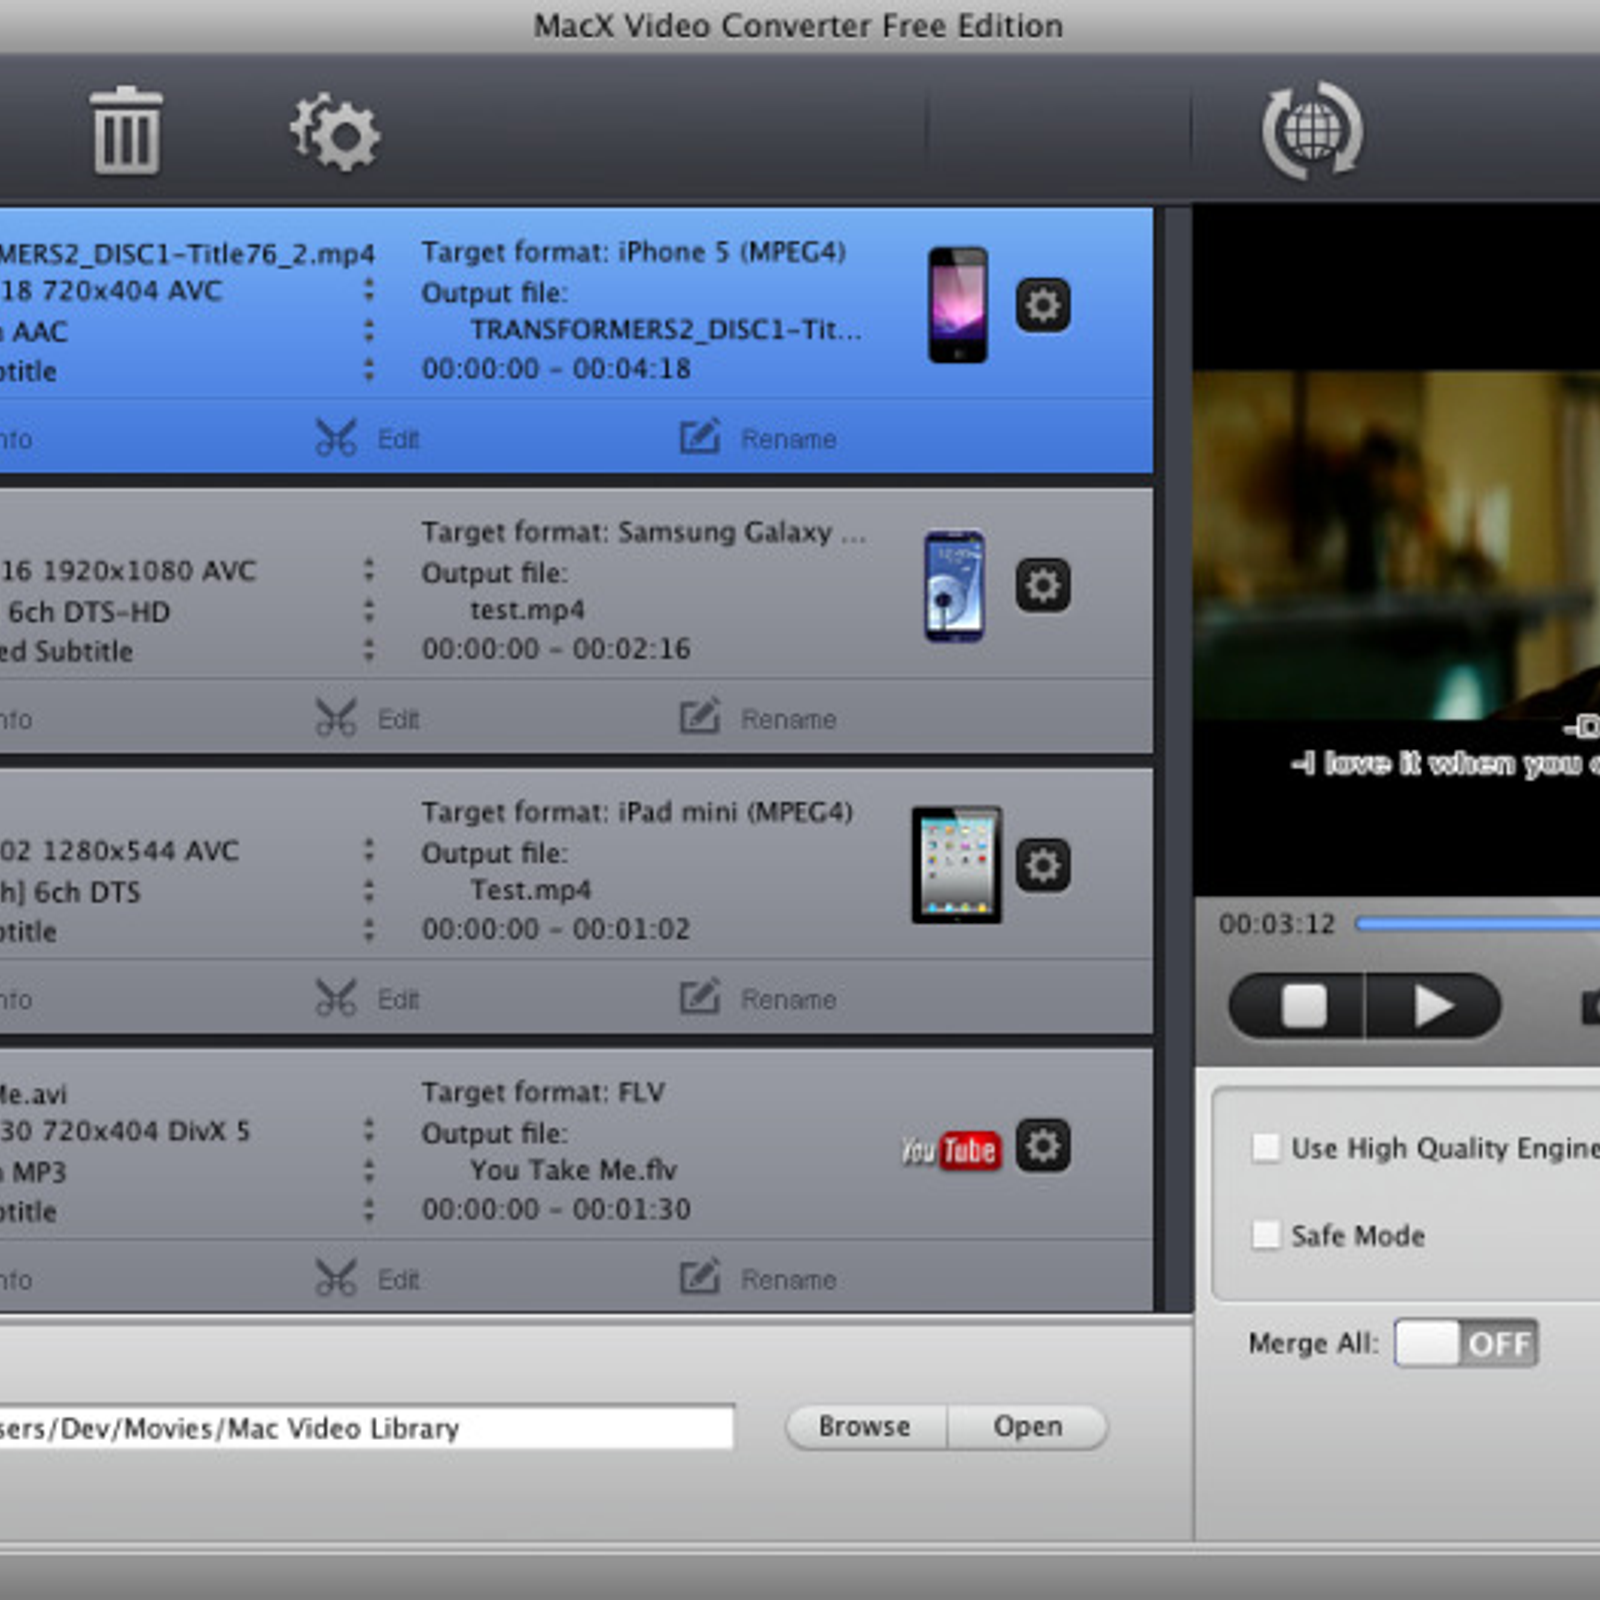
Task: Click the trash can delete icon
Action: tap(126, 131)
